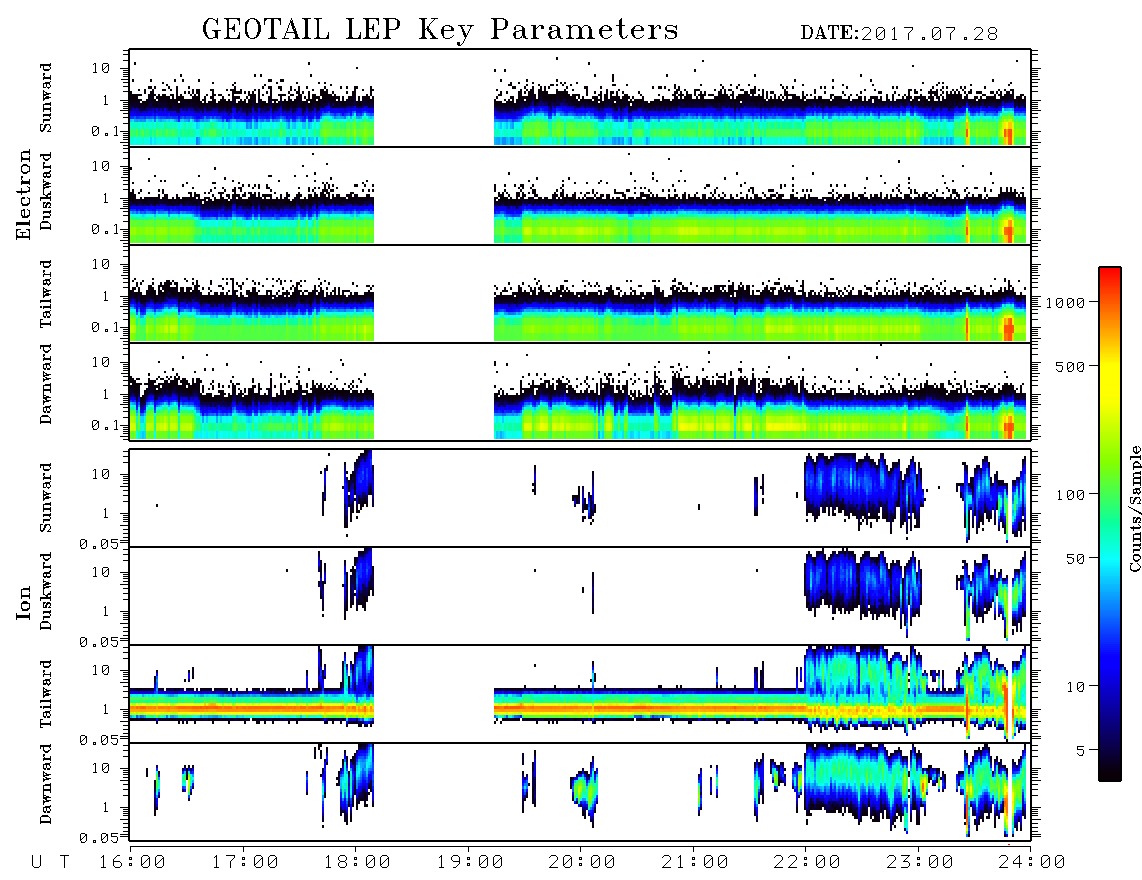Click the Ion Tailward panel label
Screen dimensions: 1142x880
click(46, 694)
